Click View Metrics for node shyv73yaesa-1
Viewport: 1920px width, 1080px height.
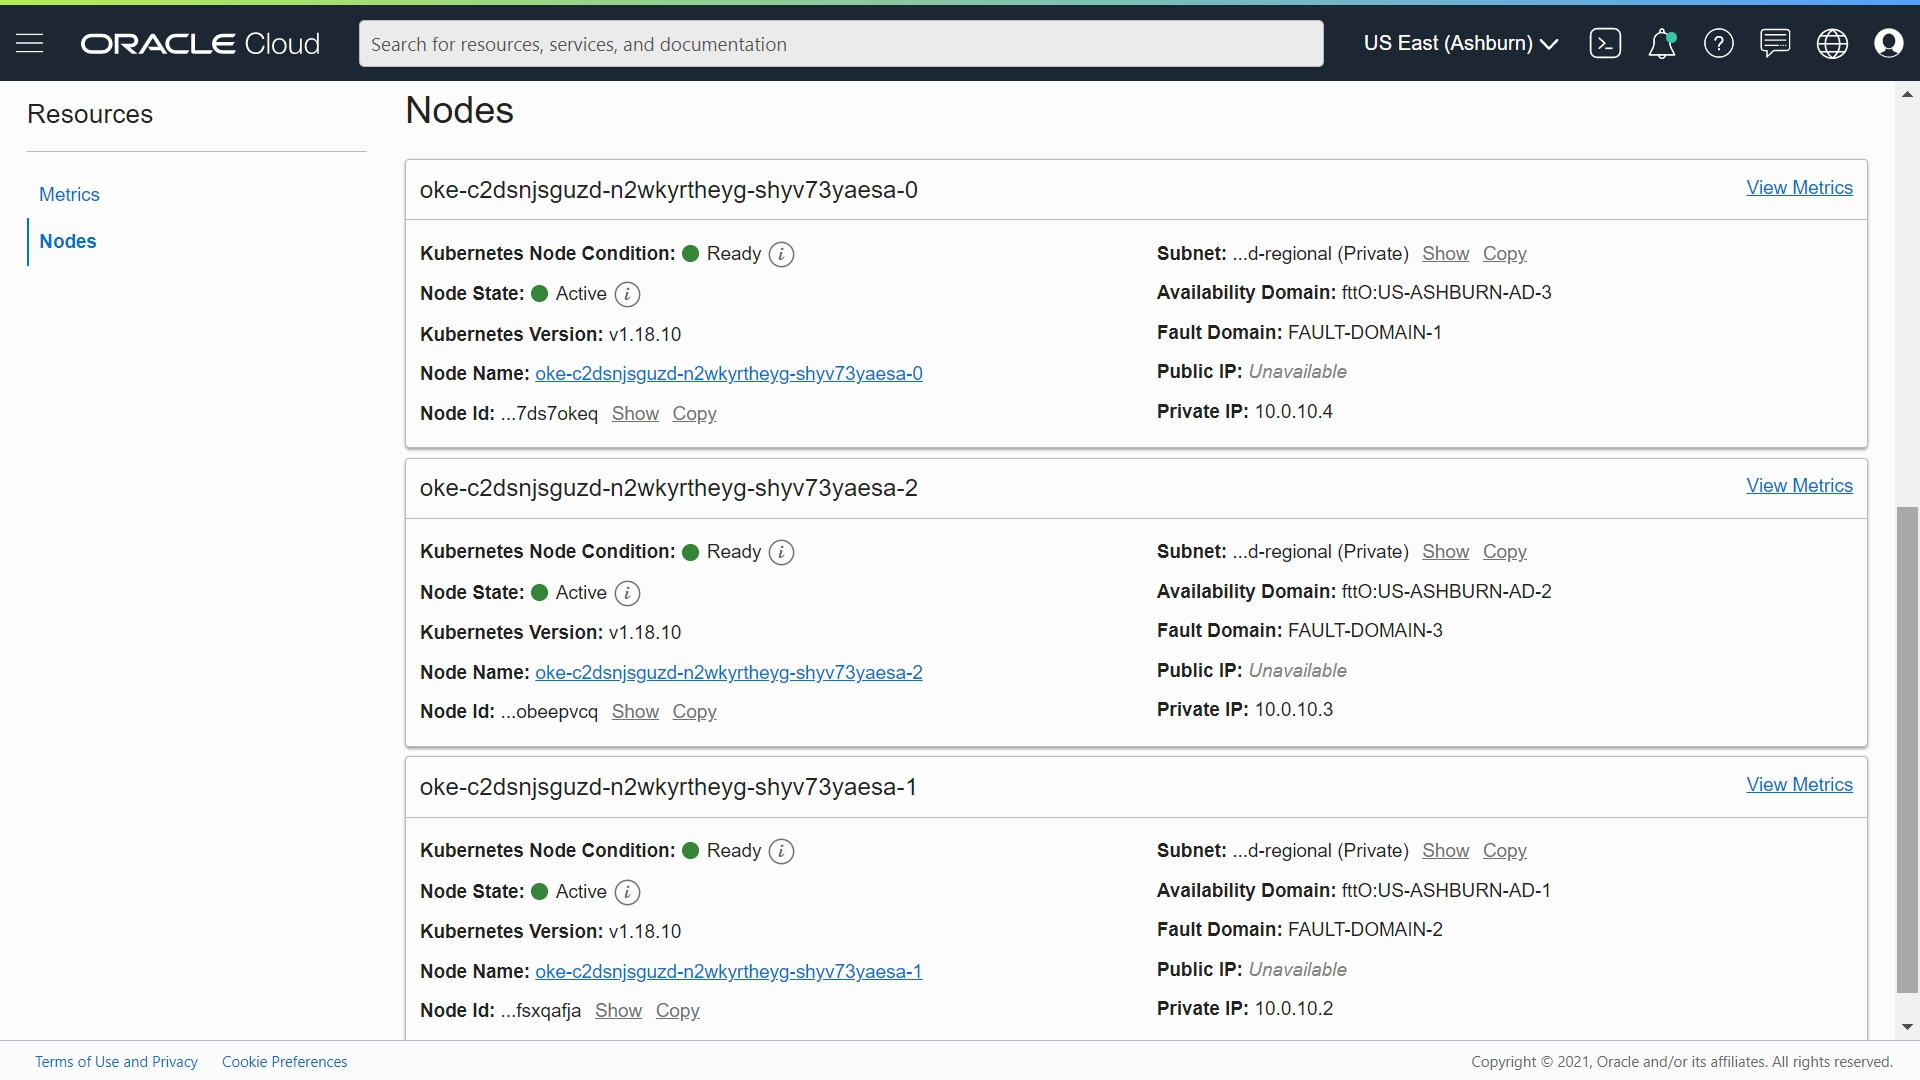click(x=1799, y=785)
